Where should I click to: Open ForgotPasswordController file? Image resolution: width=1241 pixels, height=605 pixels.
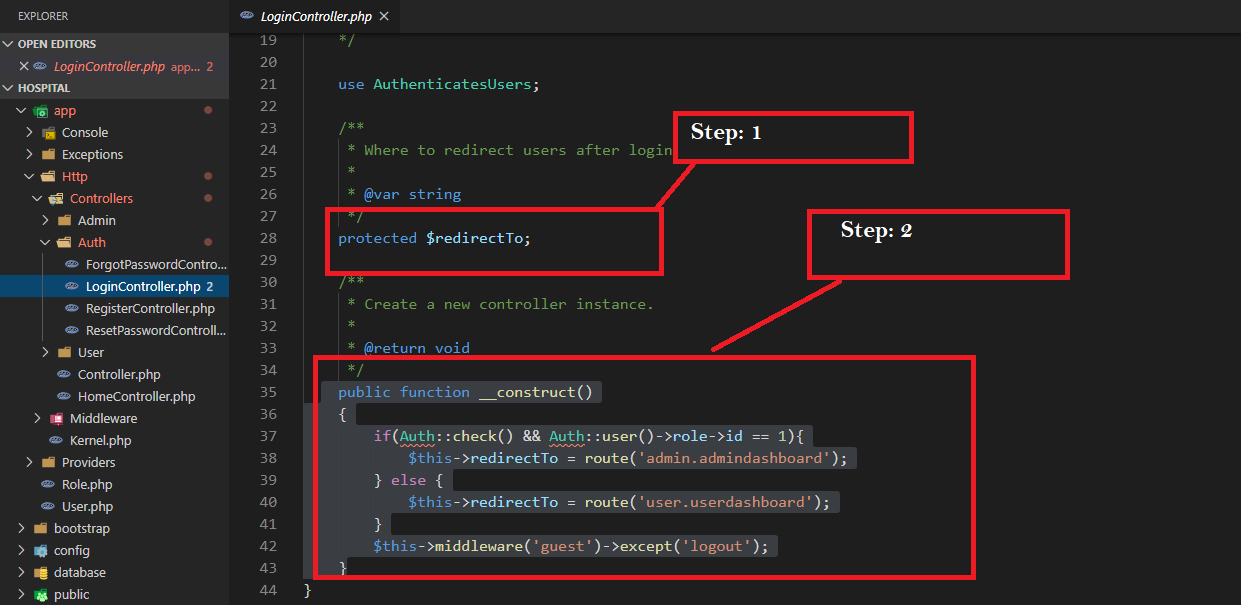pyautogui.click(x=155, y=265)
